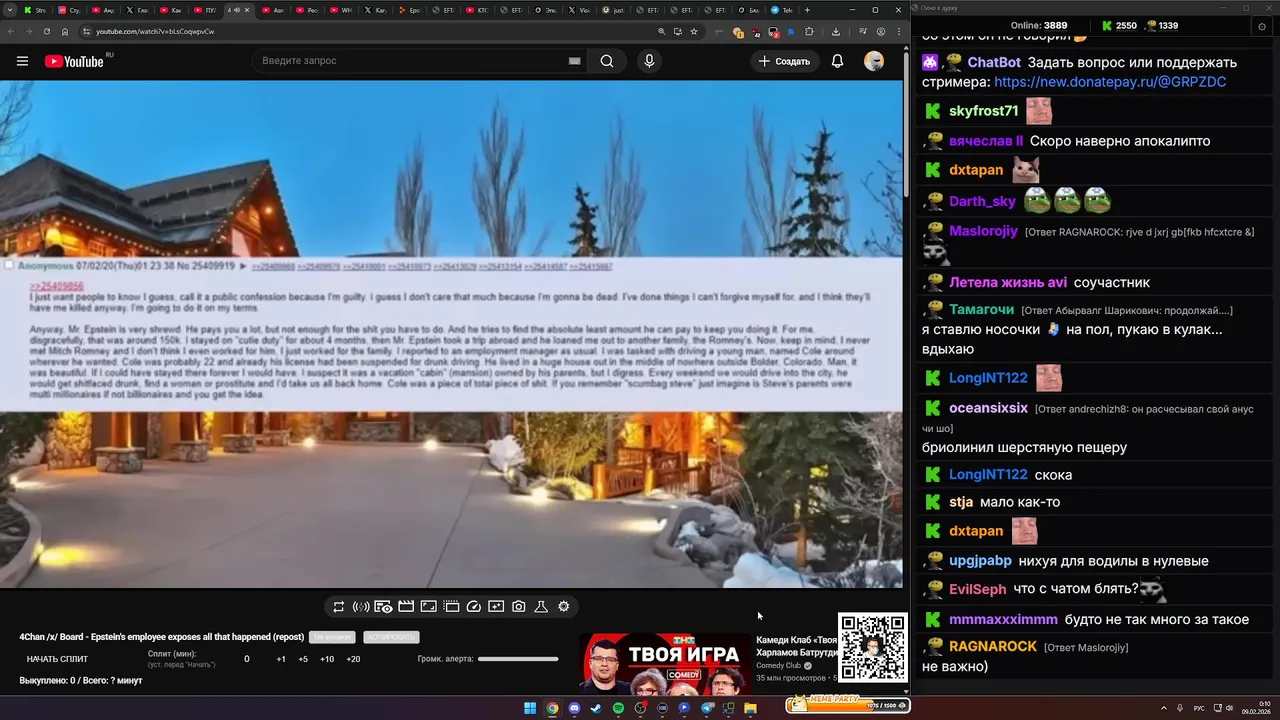Viewport: 1280px width, 720px height.
Task: Click the browser zoom magnifier in address bar
Action: [x=661, y=31]
